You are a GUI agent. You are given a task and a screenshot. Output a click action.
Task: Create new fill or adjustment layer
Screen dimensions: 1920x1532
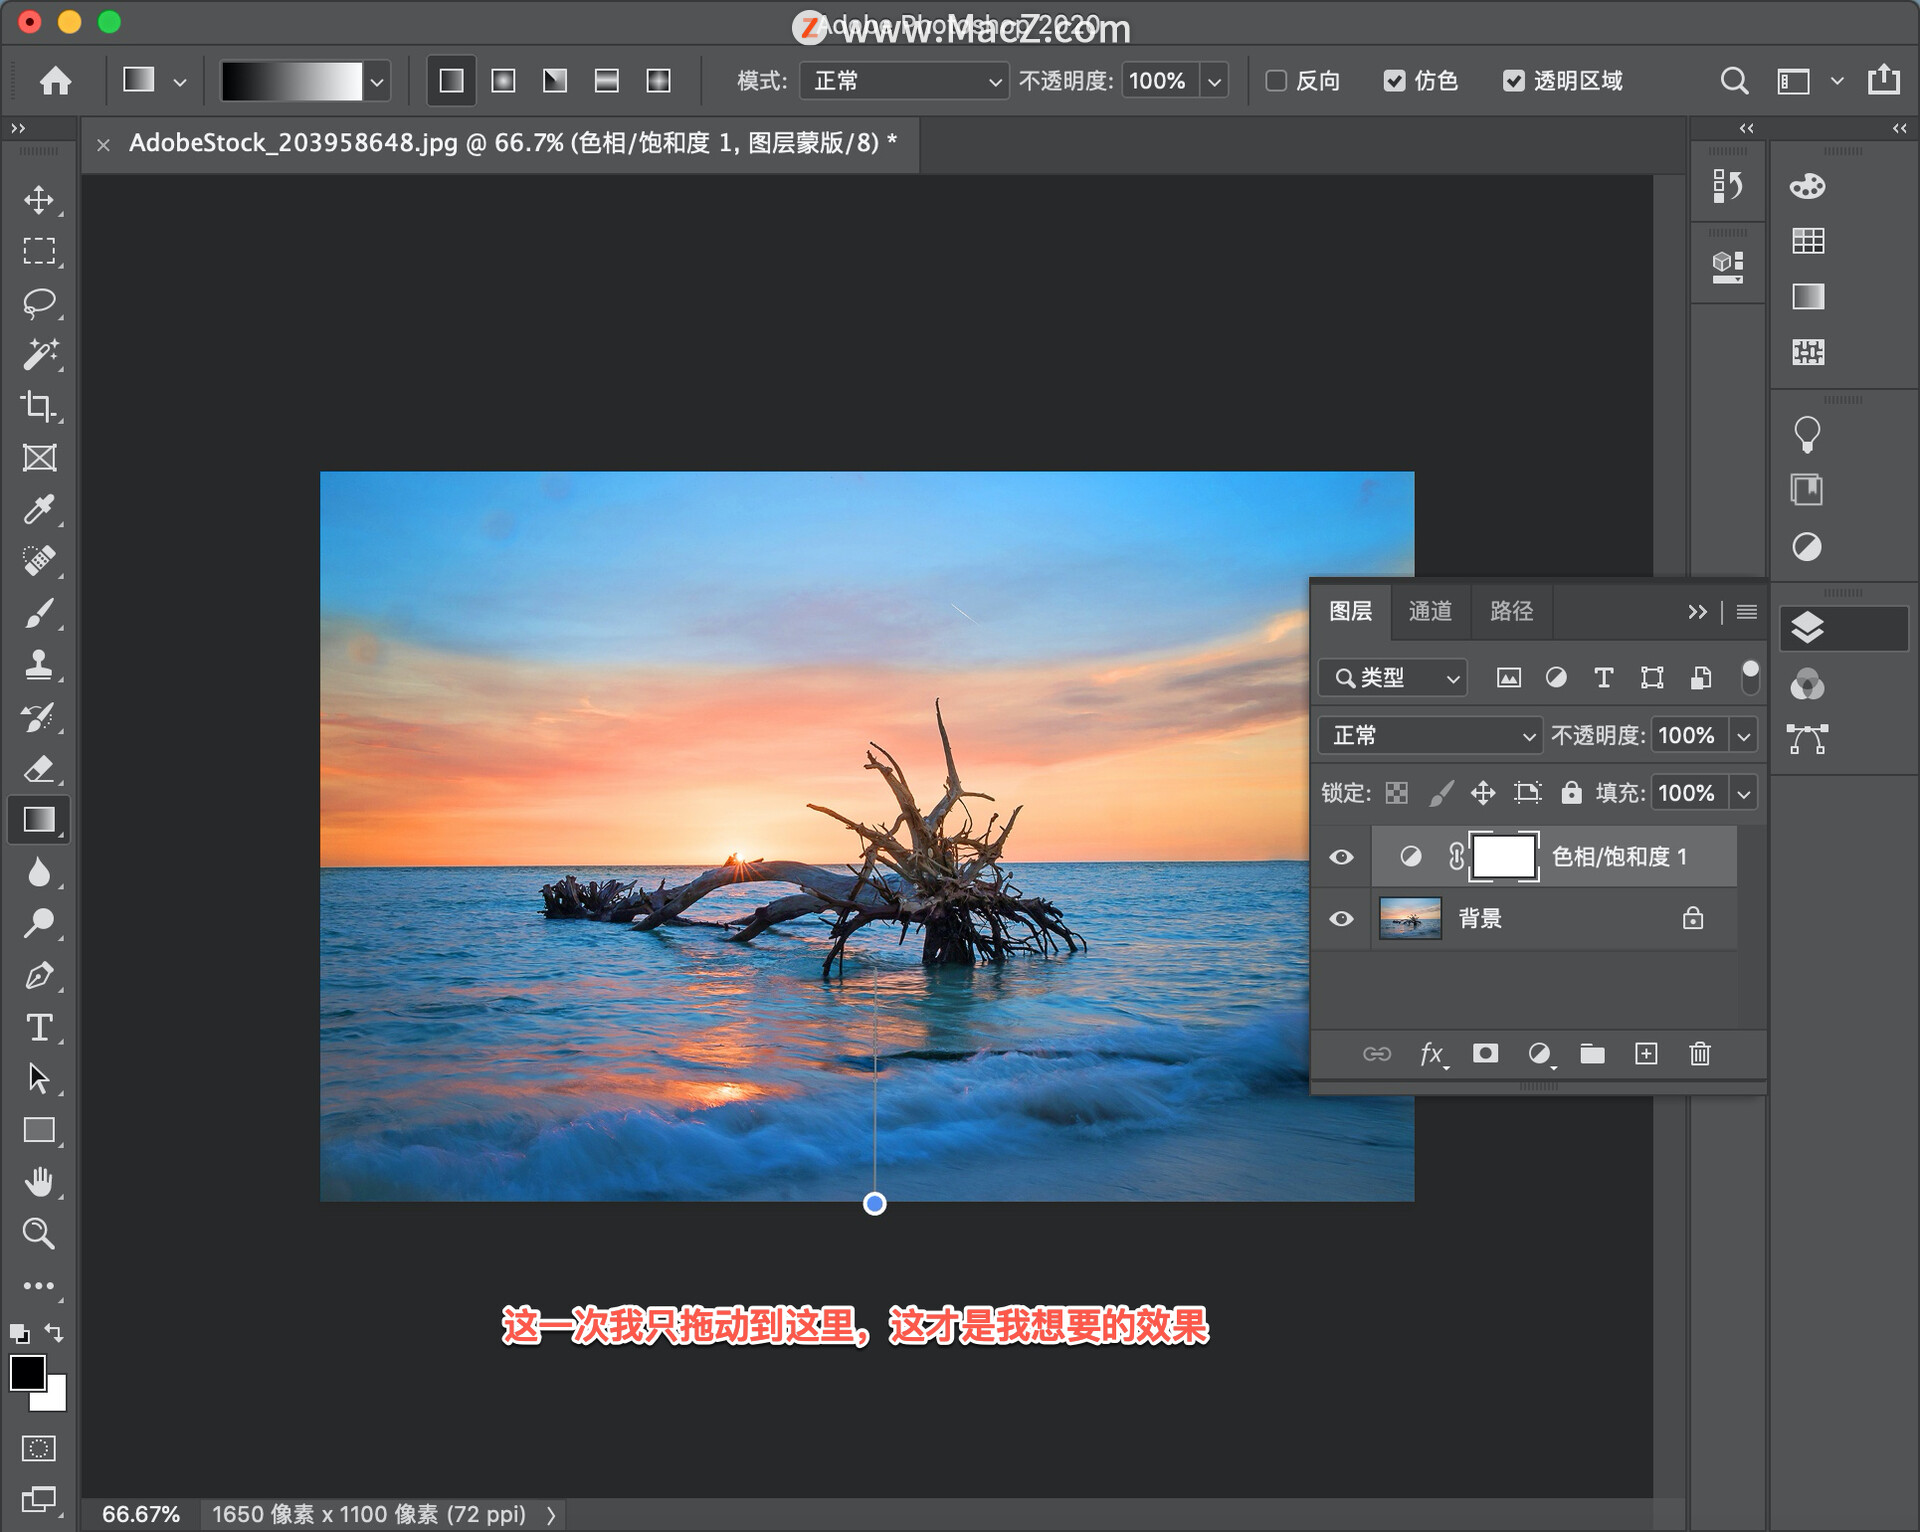click(1540, 1053)
